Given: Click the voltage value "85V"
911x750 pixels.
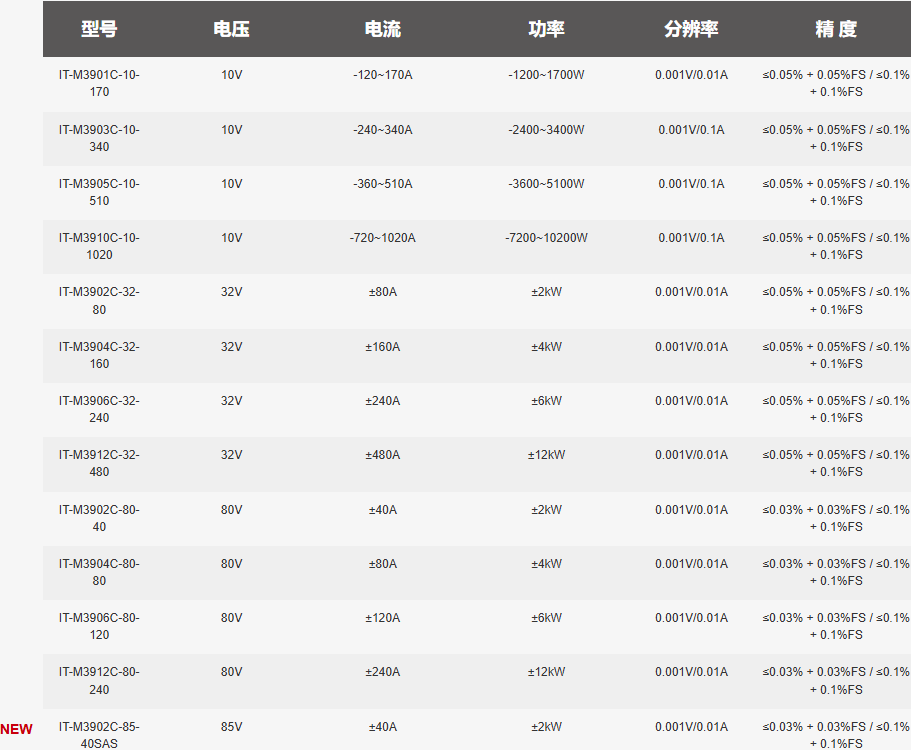Looking at the screenshot, I should [x=231, y=727].
